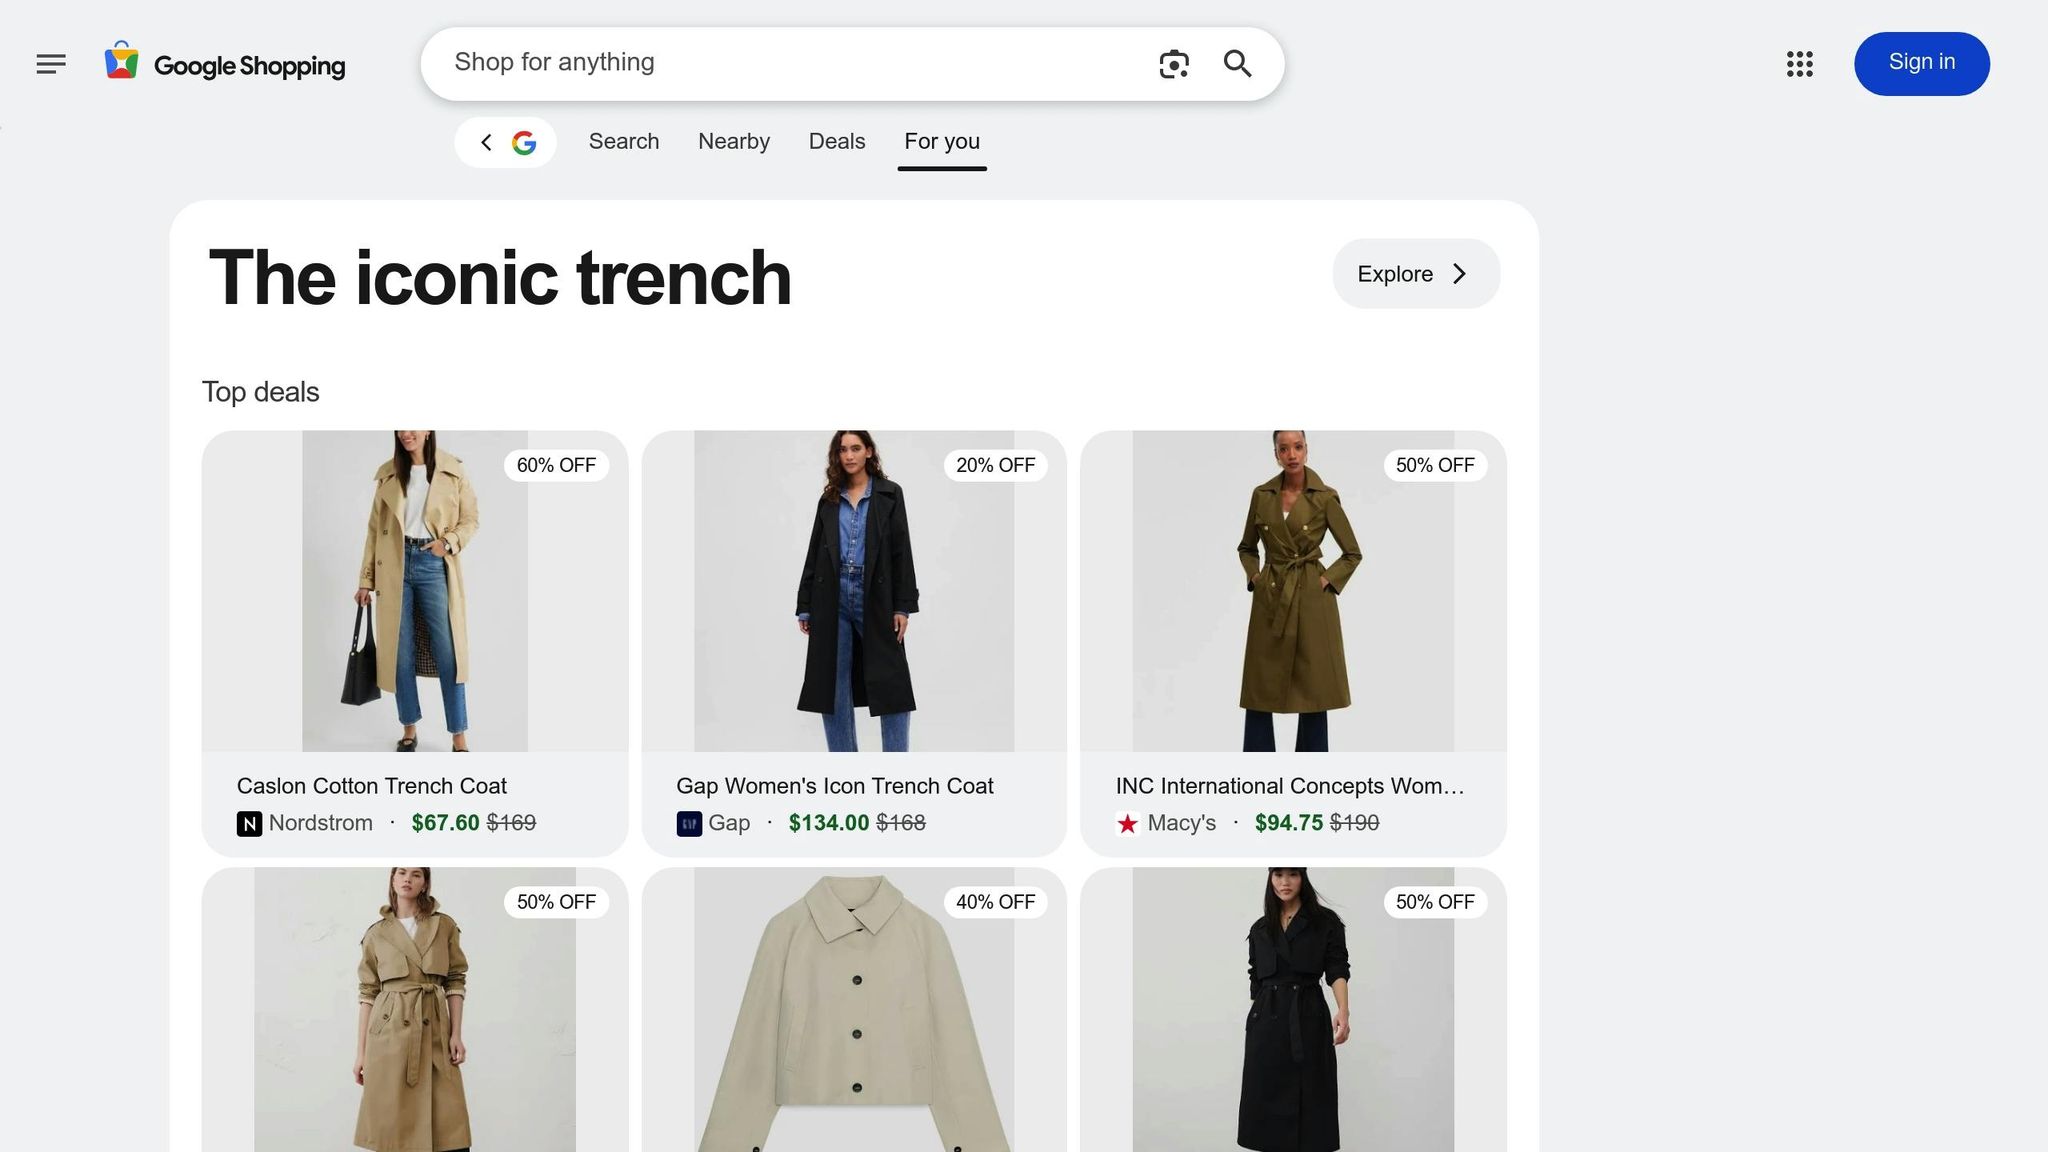Screen dimensions: 2048x1152
Task: Click the beige Caslon trench coat photo
Action: [x=415, y=591]
